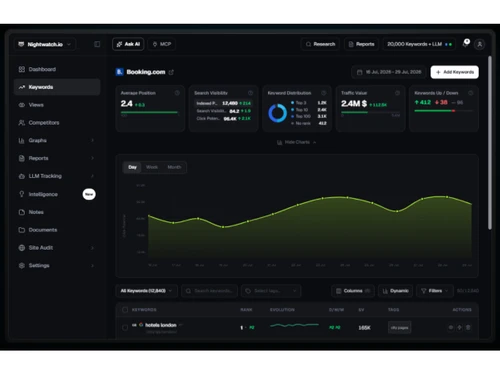Click the Competitors people icon
500x375 pixels.
[x=22, y=123]
